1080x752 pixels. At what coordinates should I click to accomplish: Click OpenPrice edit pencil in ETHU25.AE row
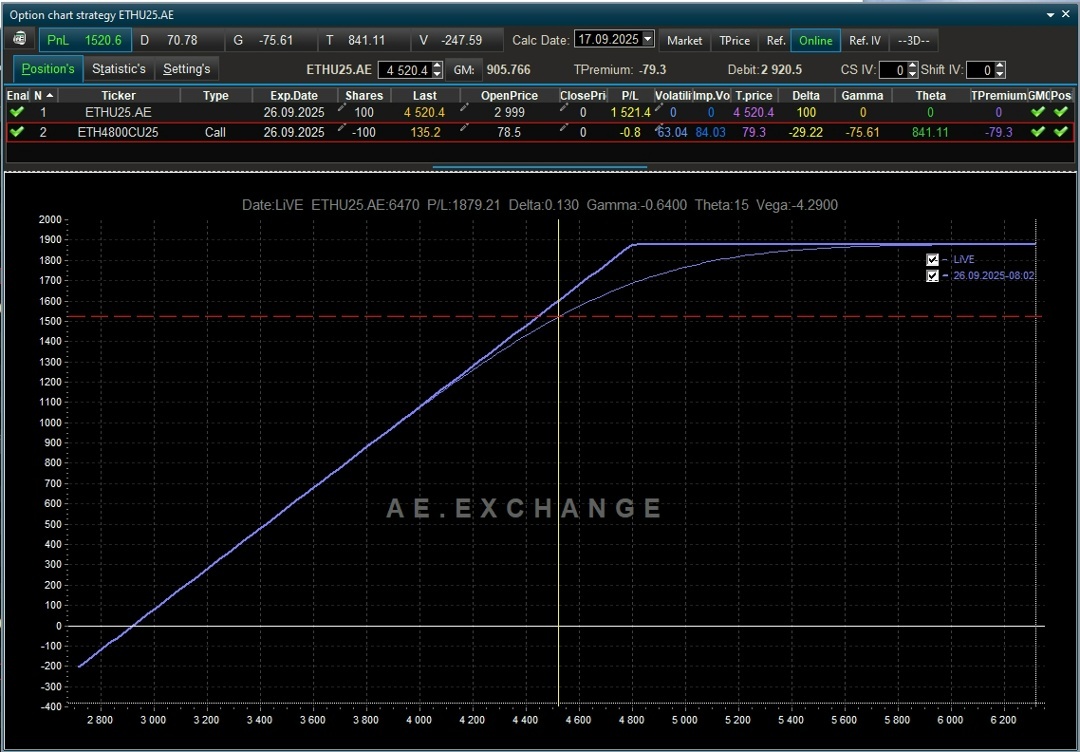[x=464, y=108]
